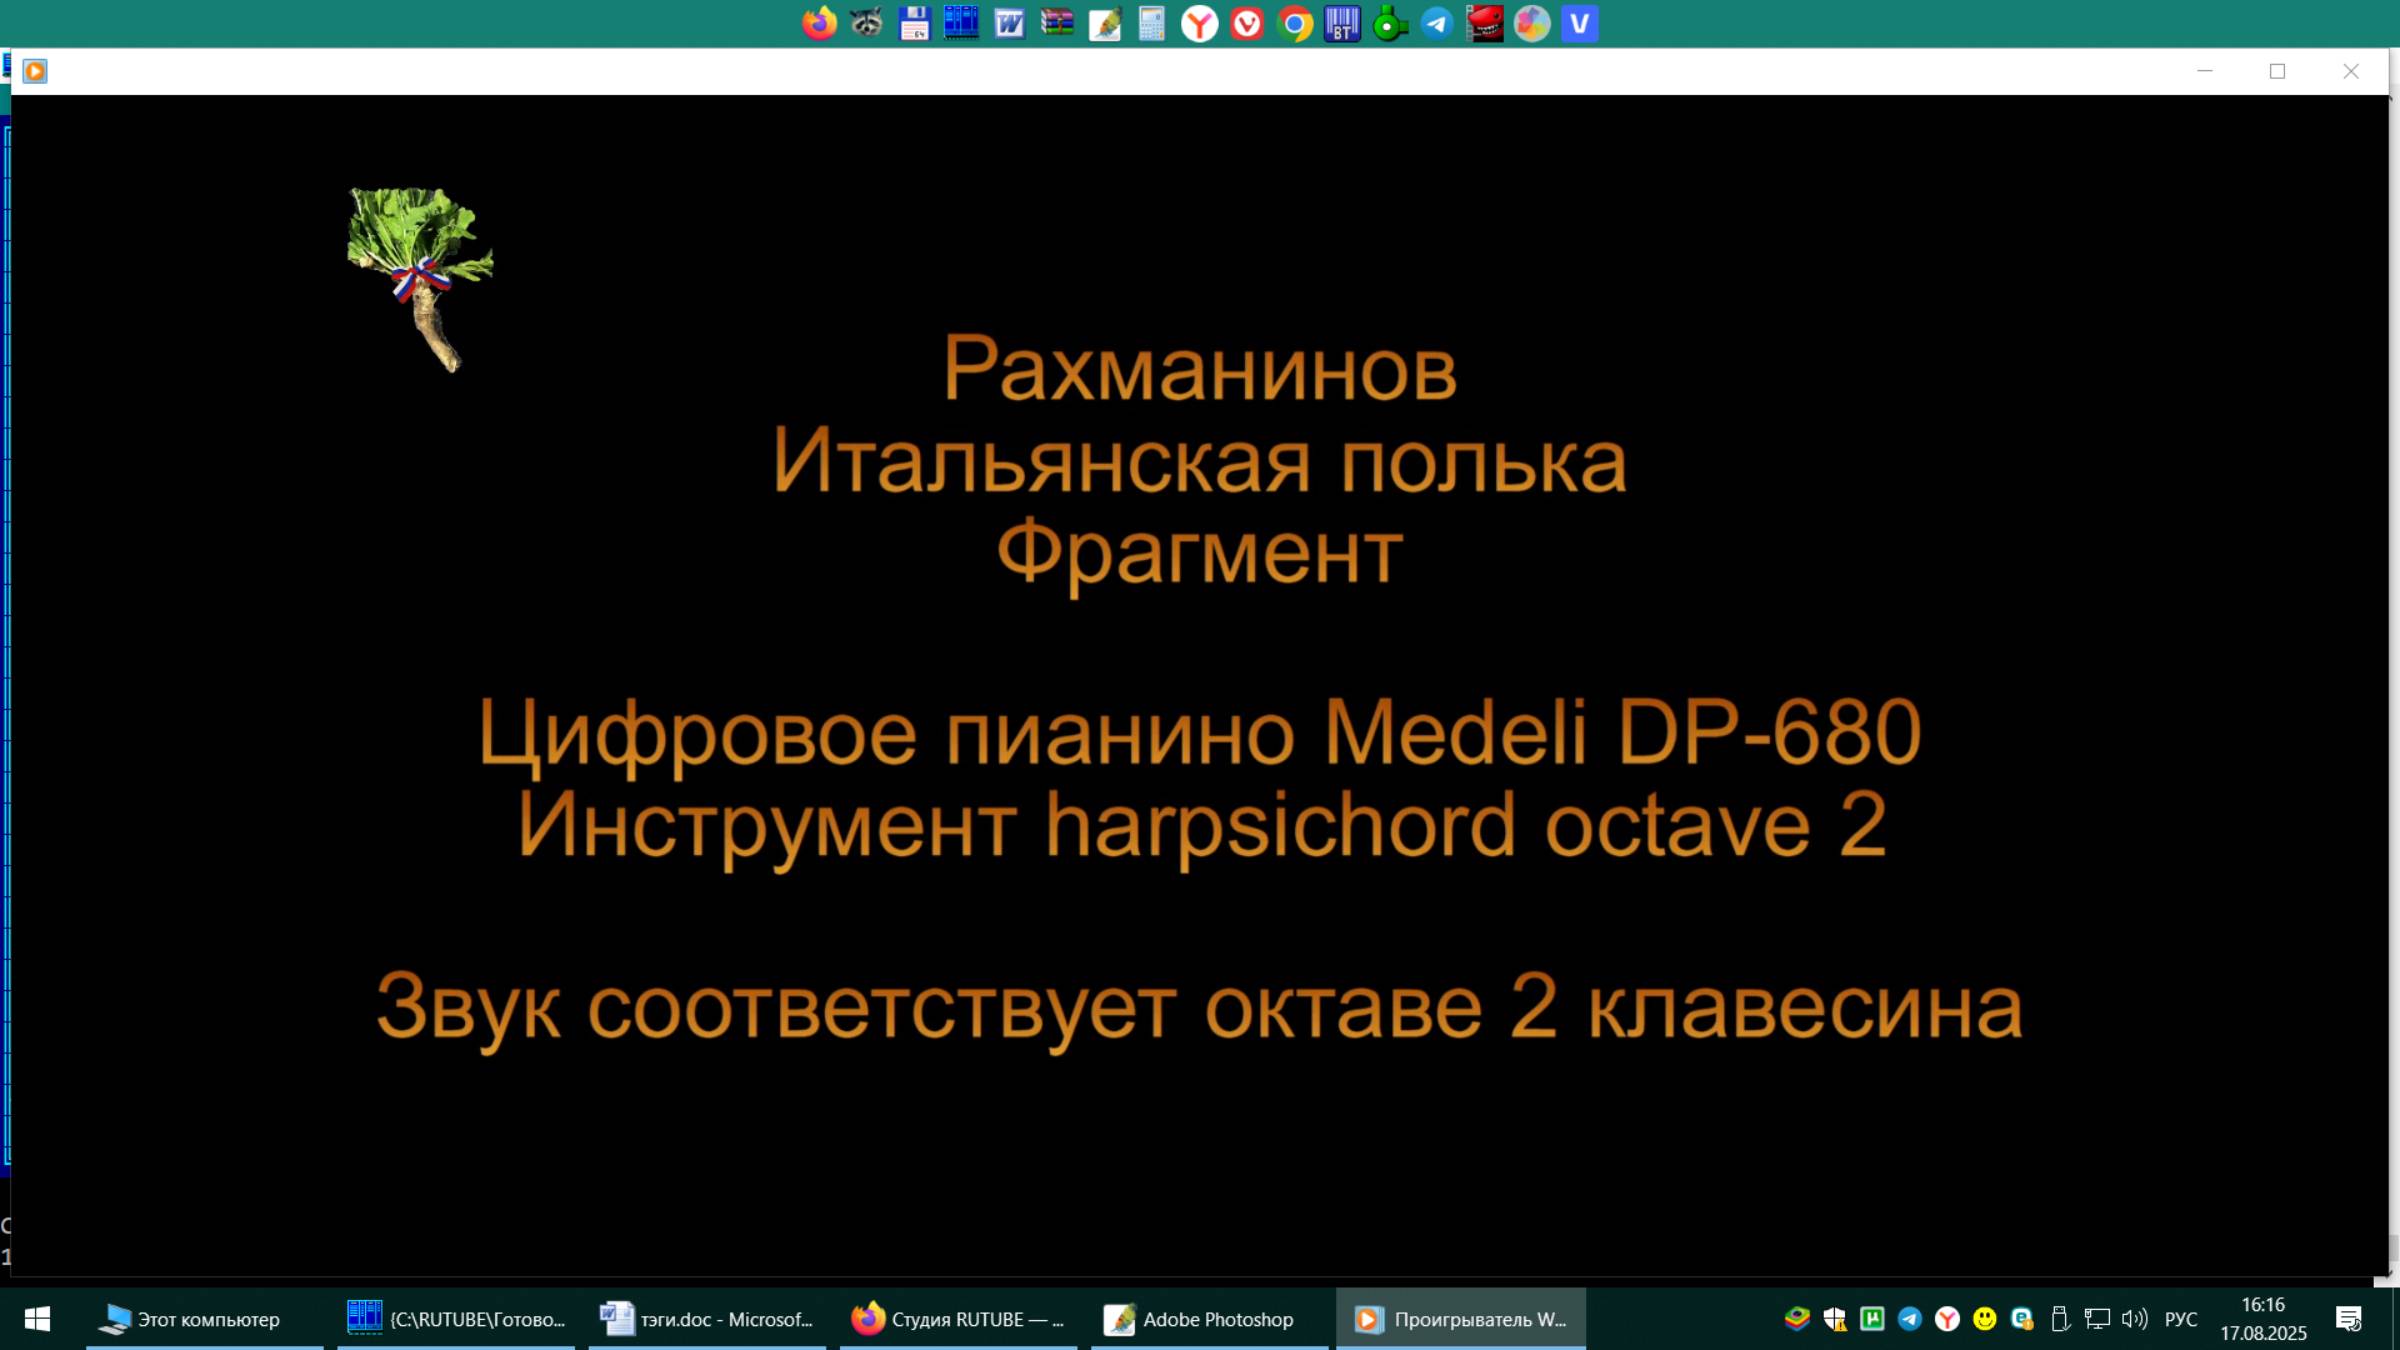Open the WinRAR archiver shortcut

tap(1056, 24)
